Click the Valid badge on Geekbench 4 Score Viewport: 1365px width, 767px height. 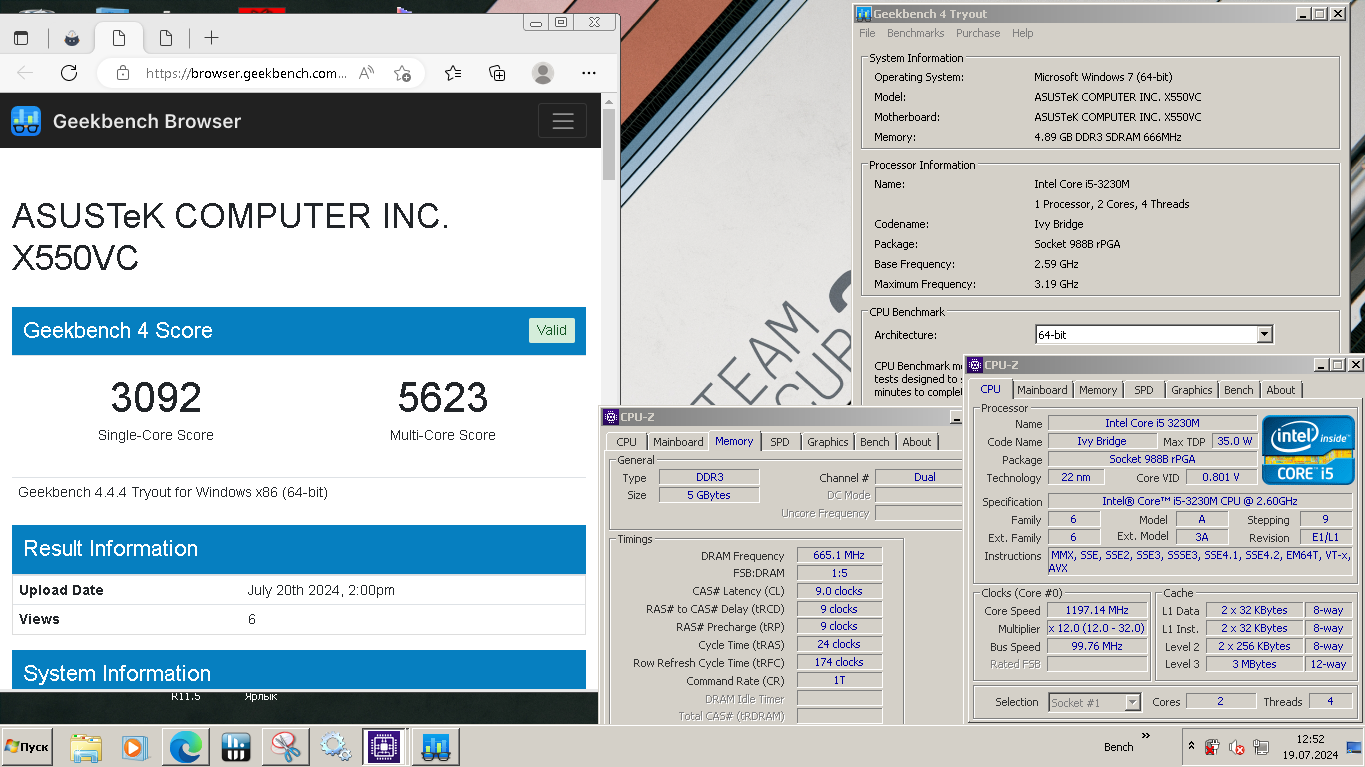[x=552, y=330]
